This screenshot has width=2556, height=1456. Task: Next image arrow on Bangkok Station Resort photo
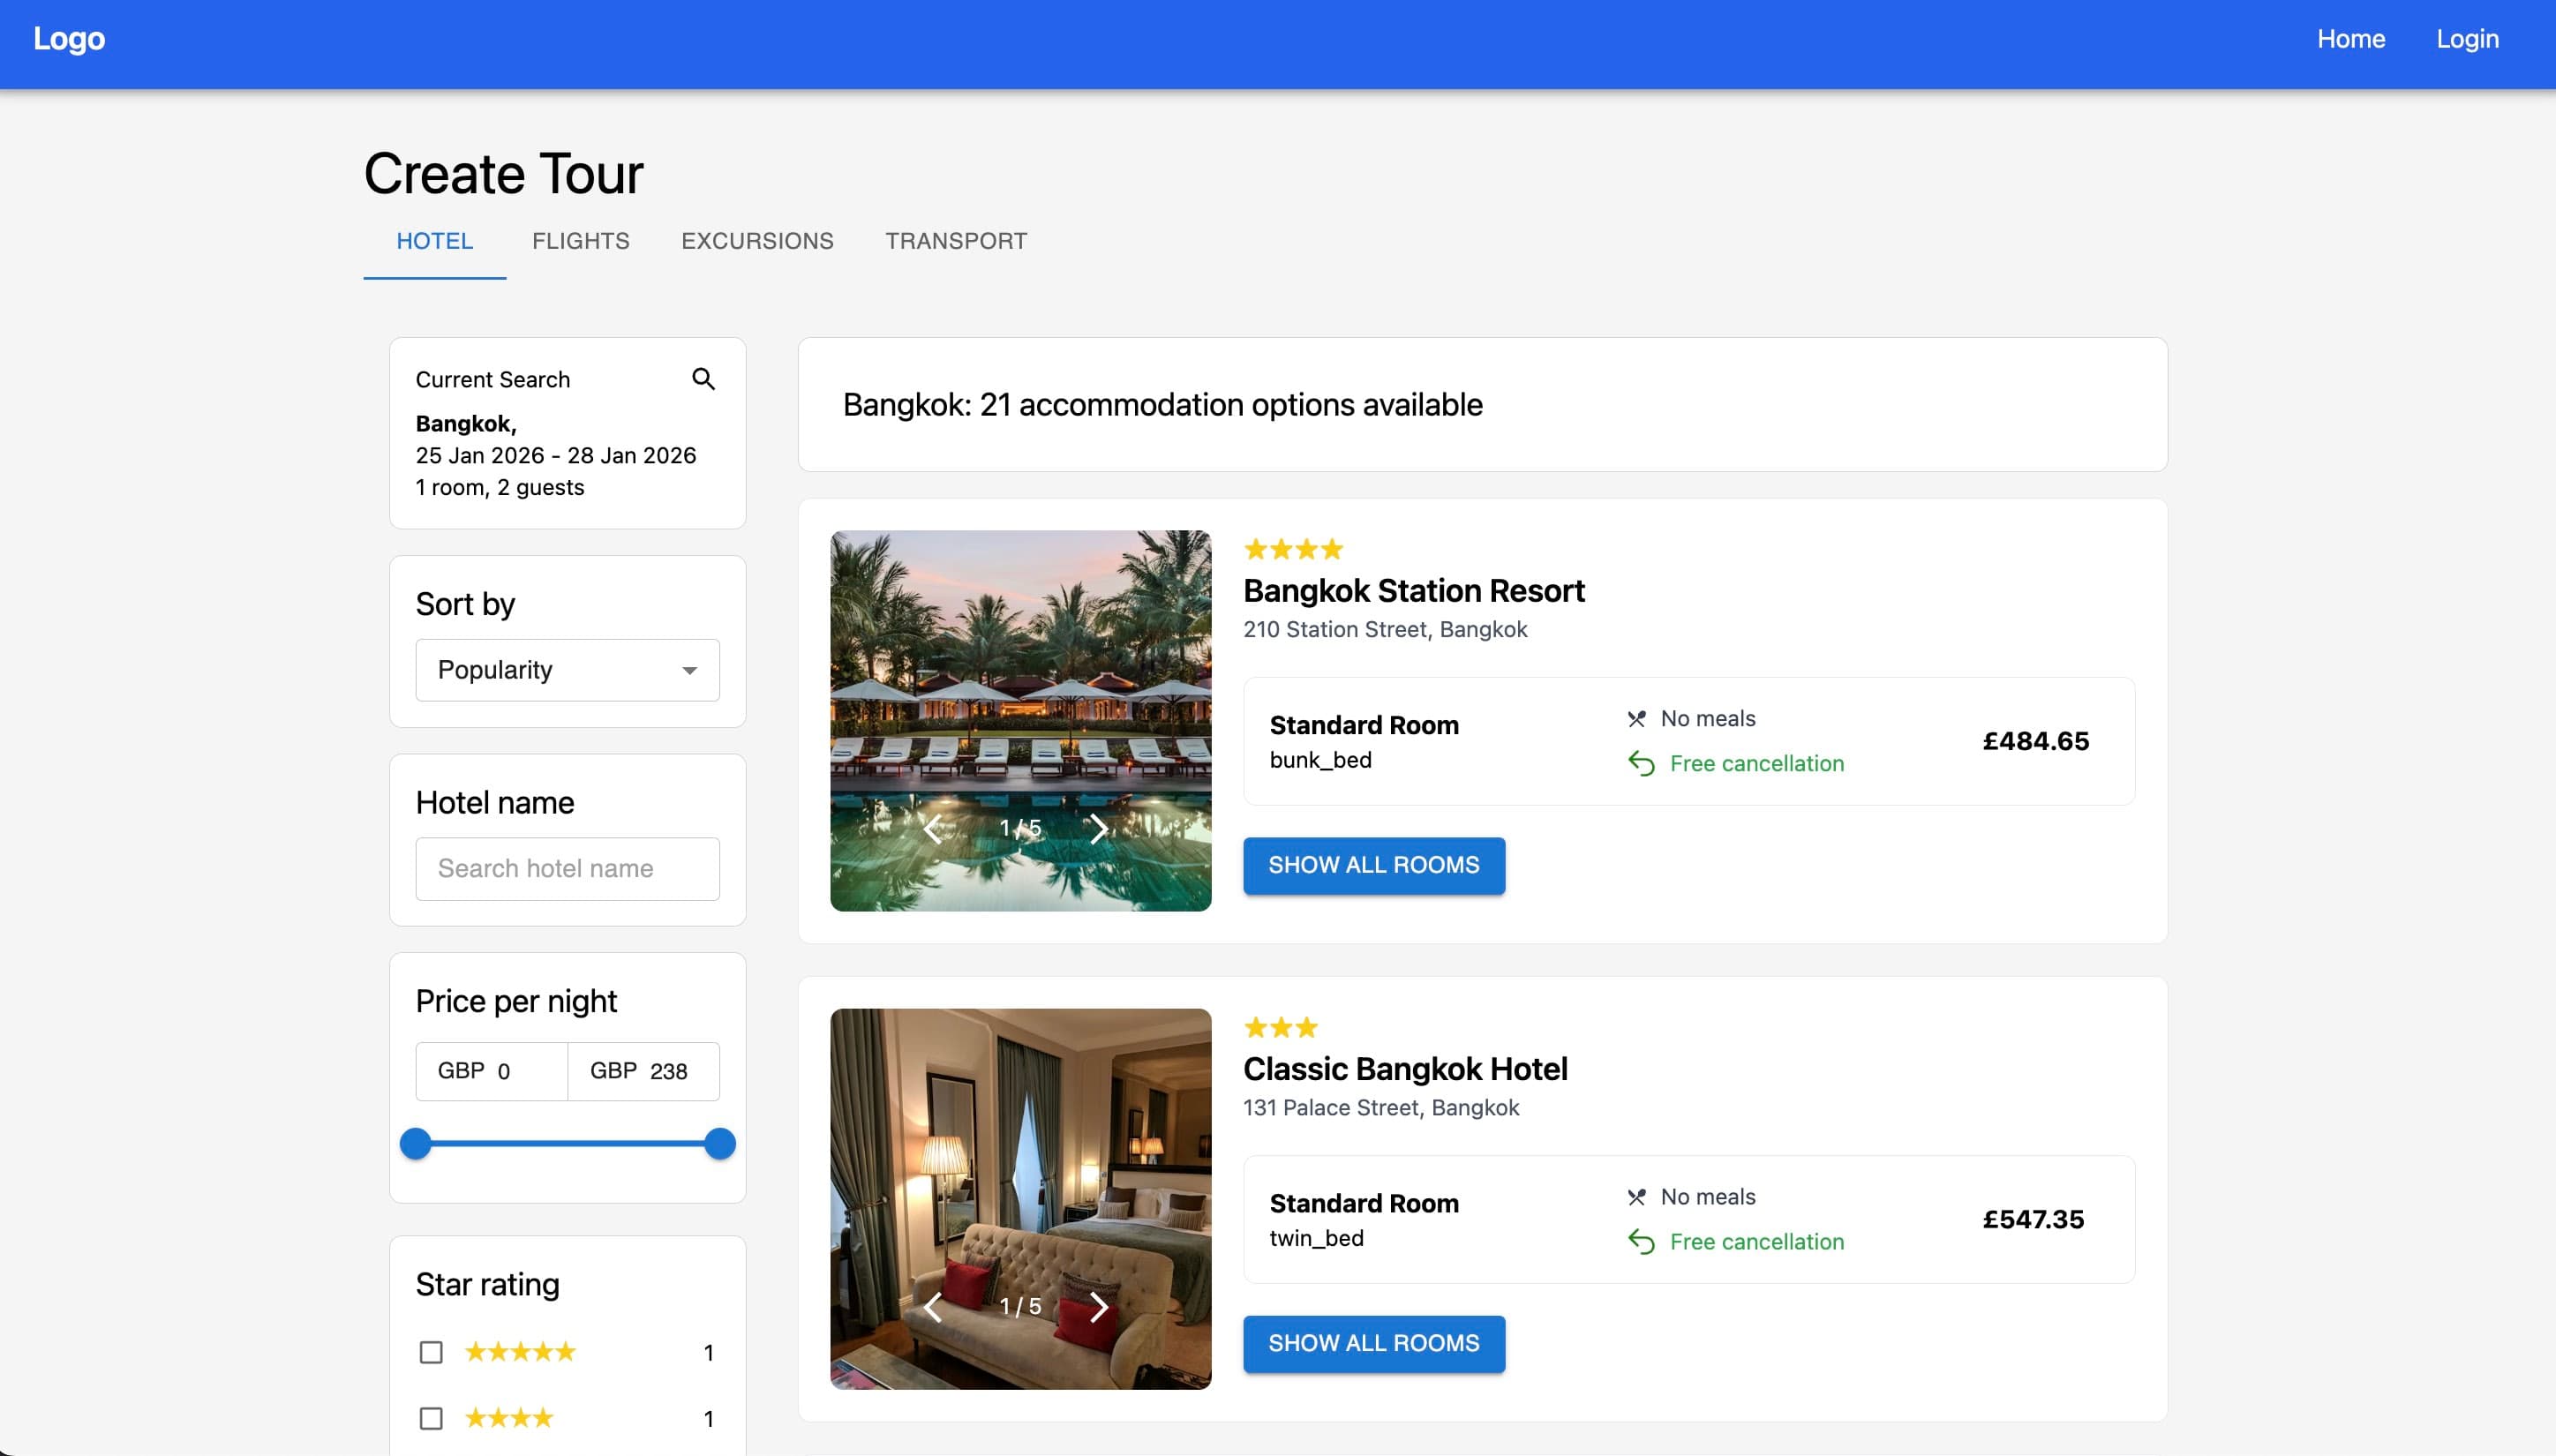click(1098, 828)
